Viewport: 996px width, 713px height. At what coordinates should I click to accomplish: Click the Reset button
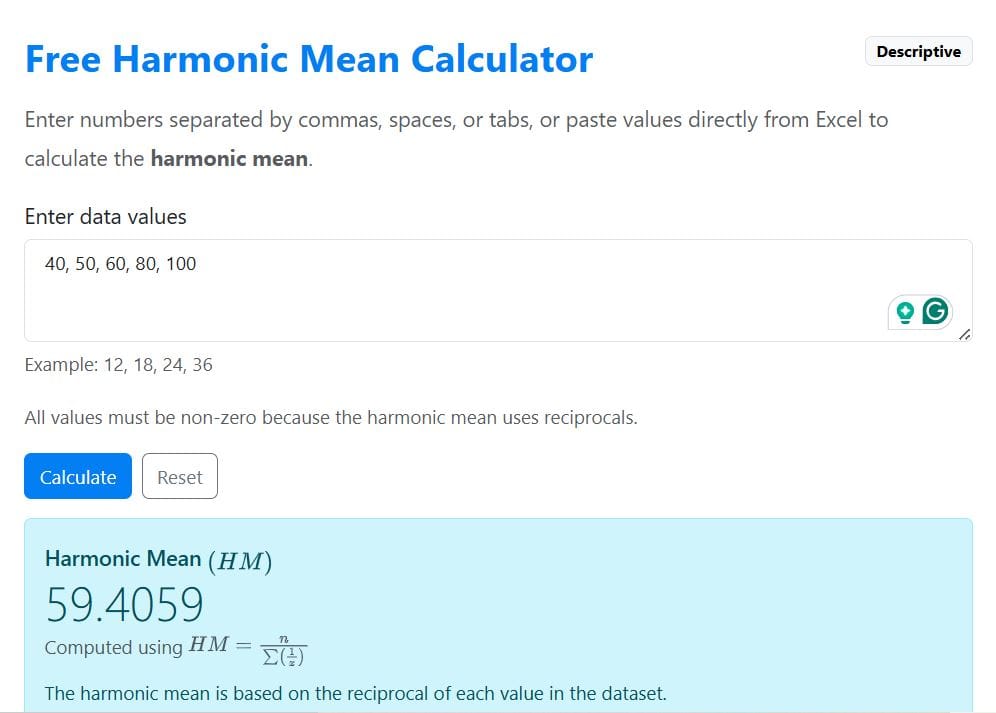coord(180,476)
